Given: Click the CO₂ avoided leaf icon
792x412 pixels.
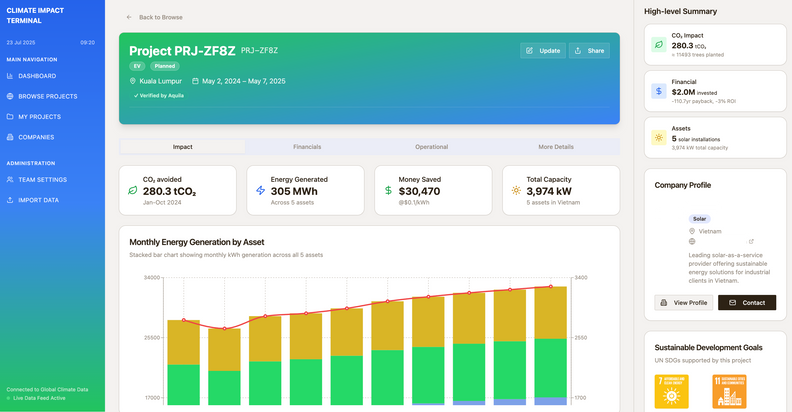Looking at the screenshot, I should click(133, 190).
